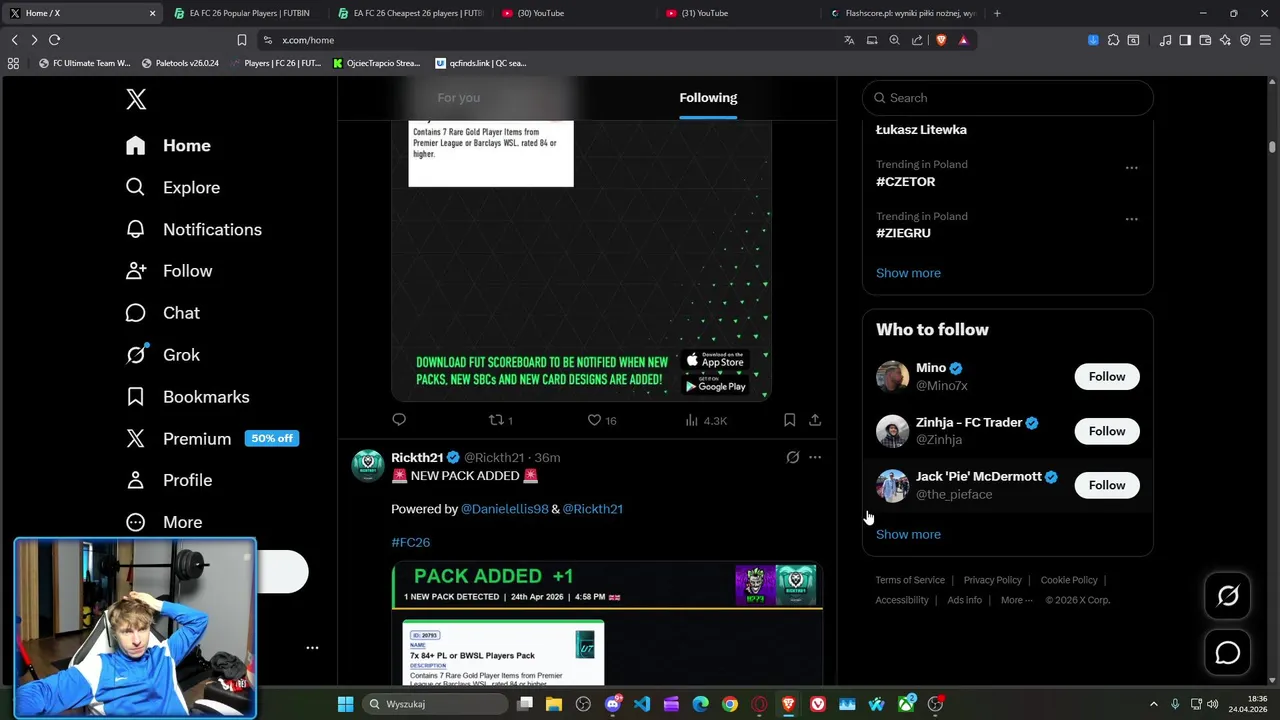The height and width of the screenshot is (720, 1280).
Task: Bookmark the FUT Scoreboard post
Action: coord(789,420)
